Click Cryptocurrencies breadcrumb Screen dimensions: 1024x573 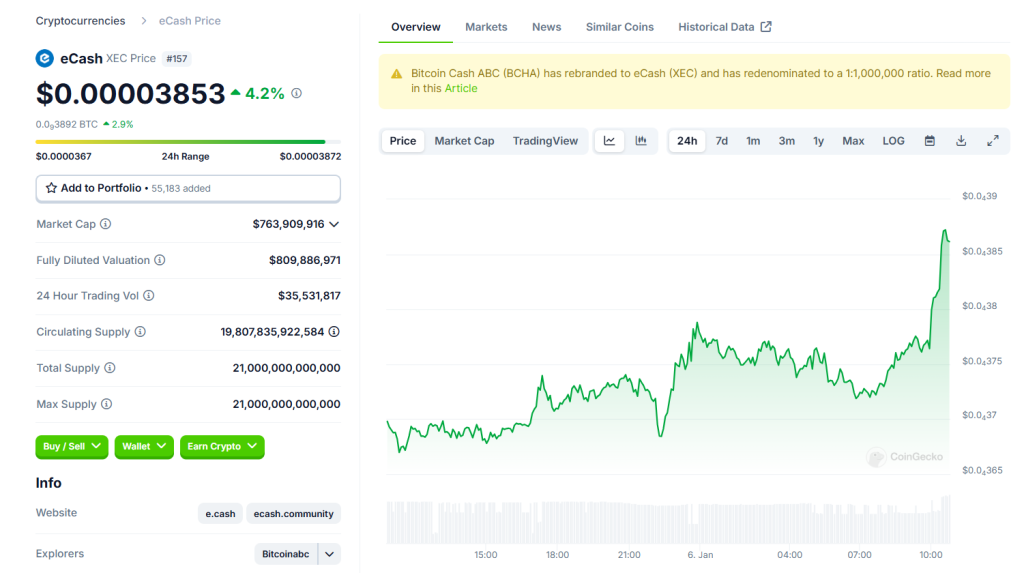[81, 21]
